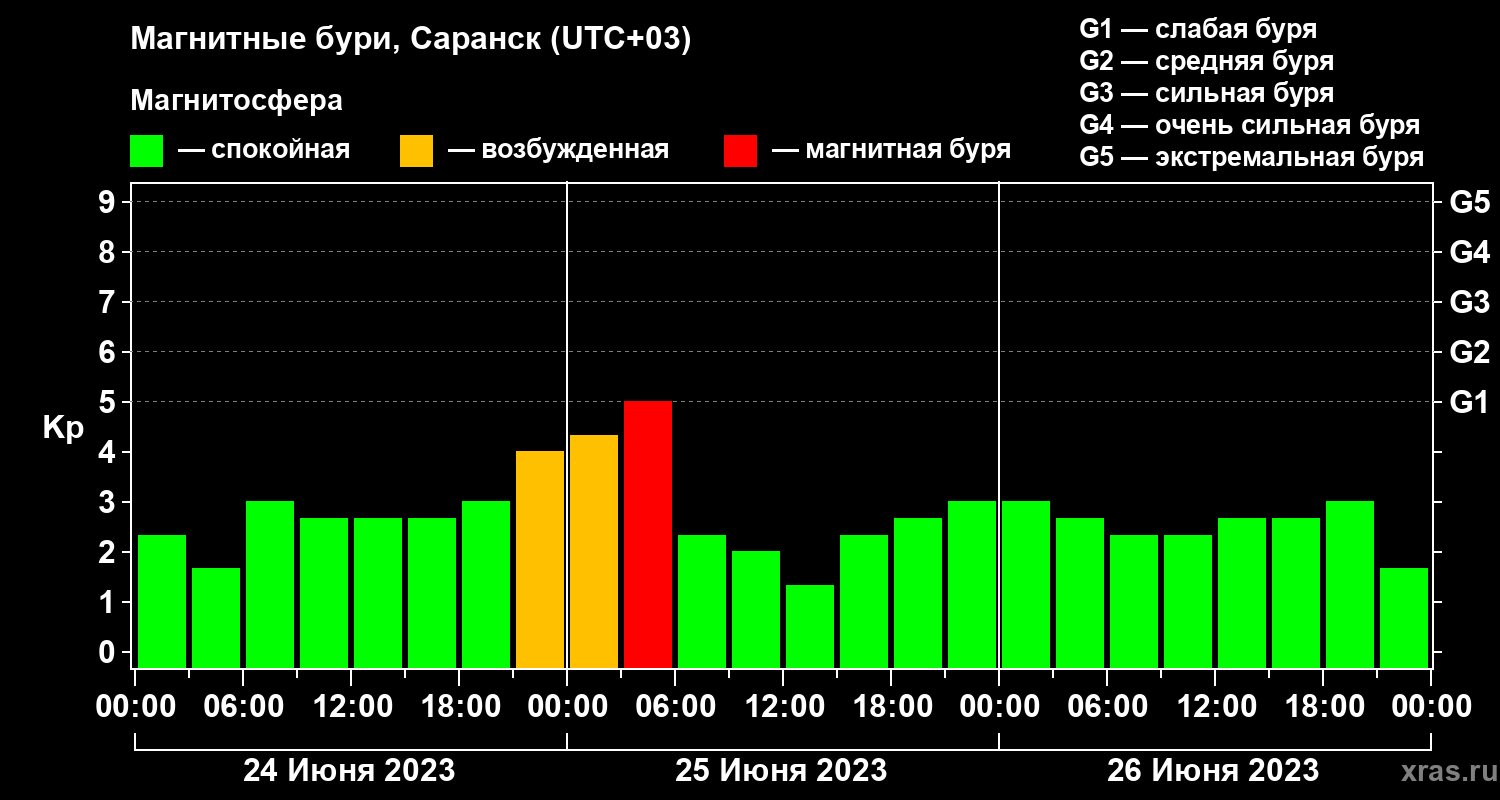This screenshot has width=1500, height=800.
Task: Select the orange bar ending at midnight 24 June
Action: [x=540, y=559]
